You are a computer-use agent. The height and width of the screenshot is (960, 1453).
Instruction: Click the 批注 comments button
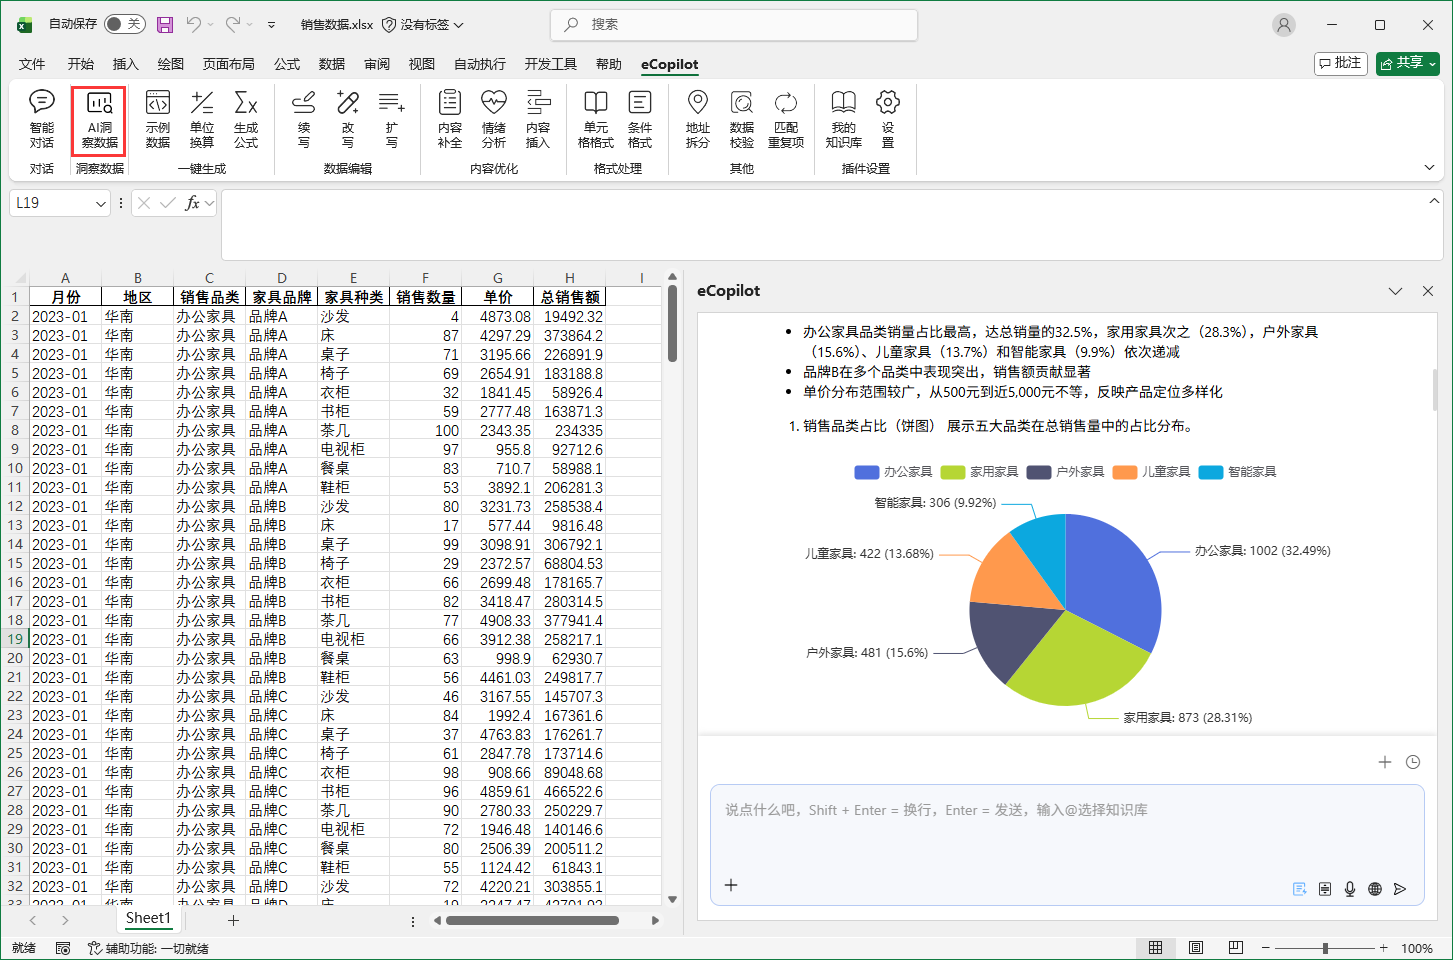coord(1340,63)
